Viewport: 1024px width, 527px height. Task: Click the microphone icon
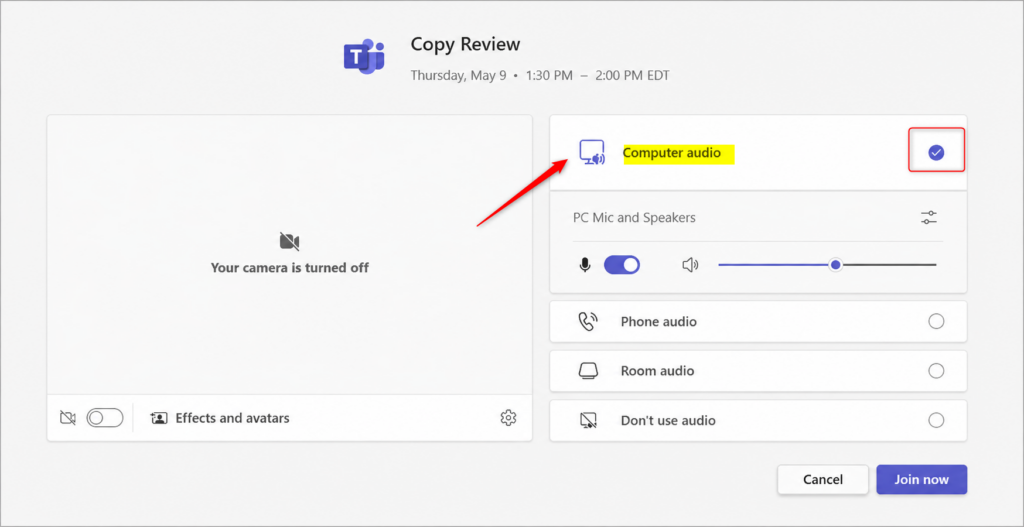[x=584, y=265]
